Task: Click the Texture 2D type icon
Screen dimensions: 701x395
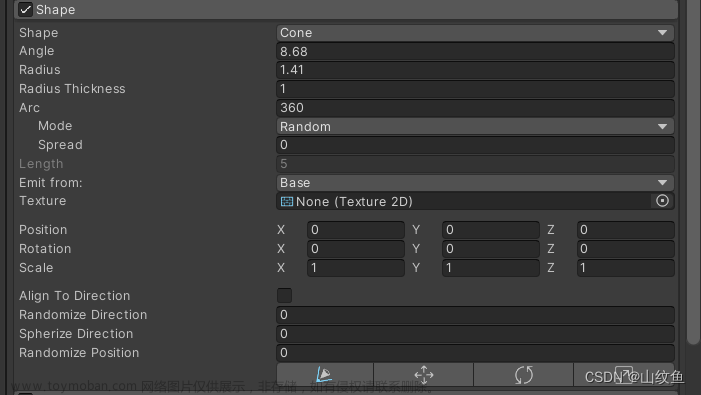Action: pyautogui.click(x=287, y=202)
